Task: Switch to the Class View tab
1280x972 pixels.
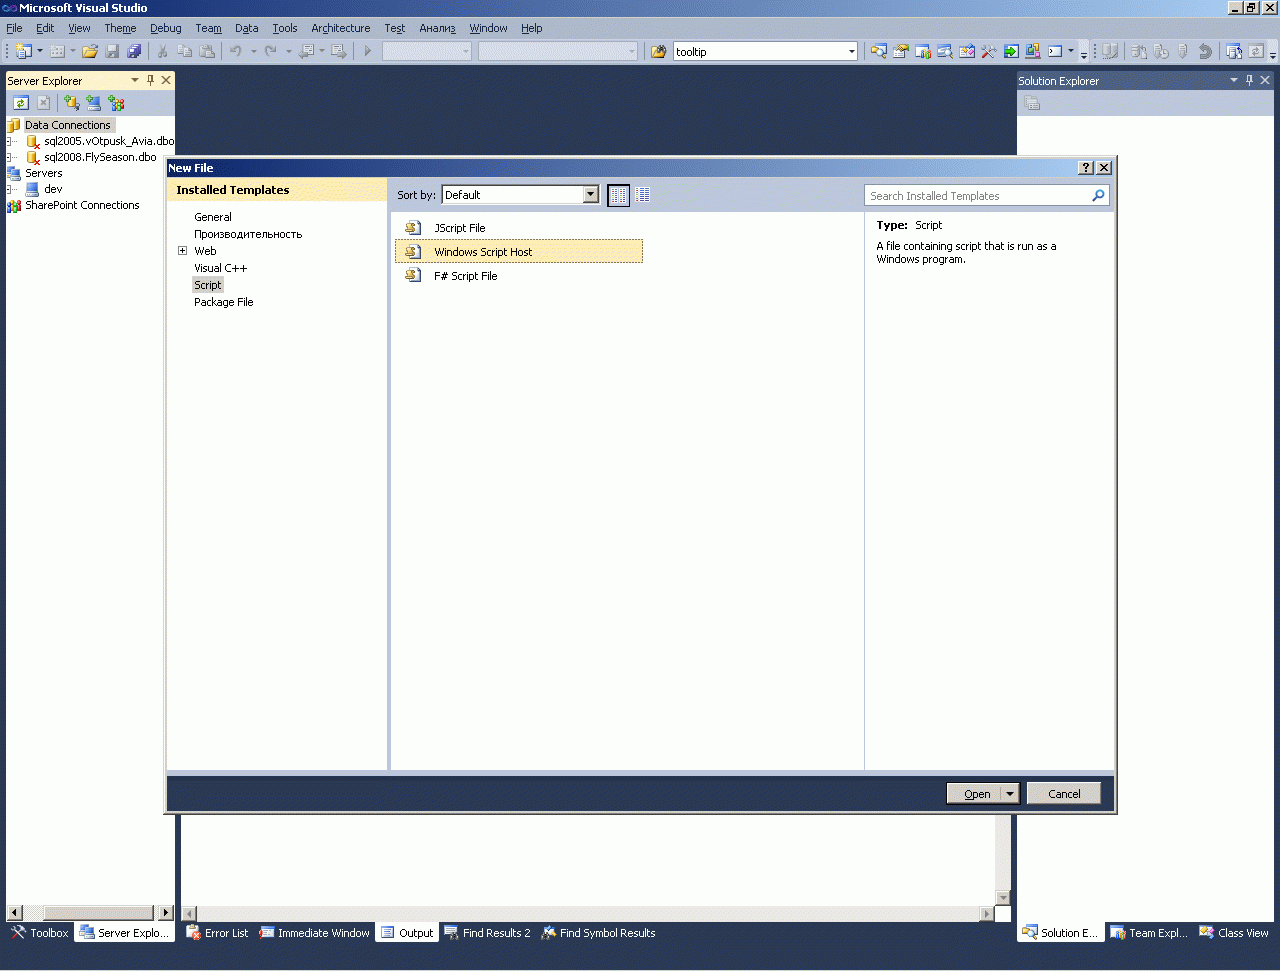Action: click(1234, 933)
